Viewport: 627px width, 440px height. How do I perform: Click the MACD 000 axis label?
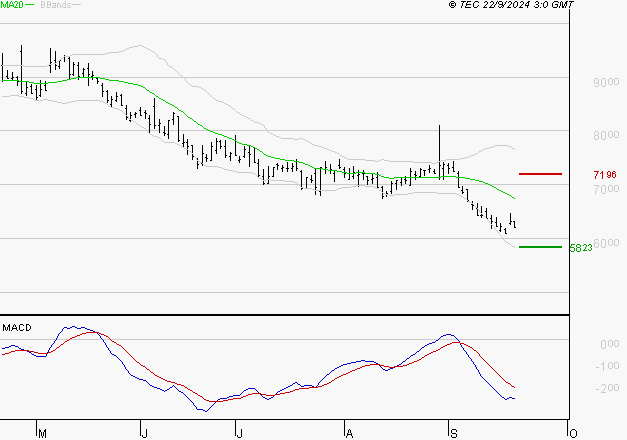[609, 344]
